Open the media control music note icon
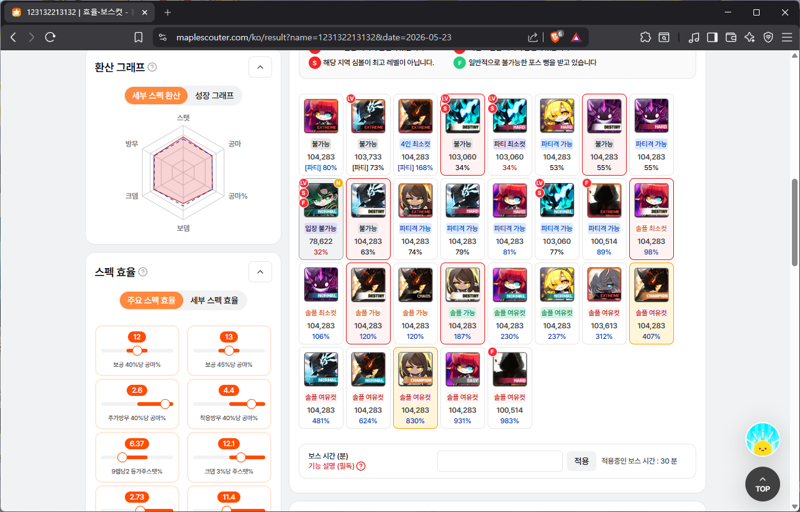This screenshot has height=512, width=800. pyautogui.click(x=694, y=37)
